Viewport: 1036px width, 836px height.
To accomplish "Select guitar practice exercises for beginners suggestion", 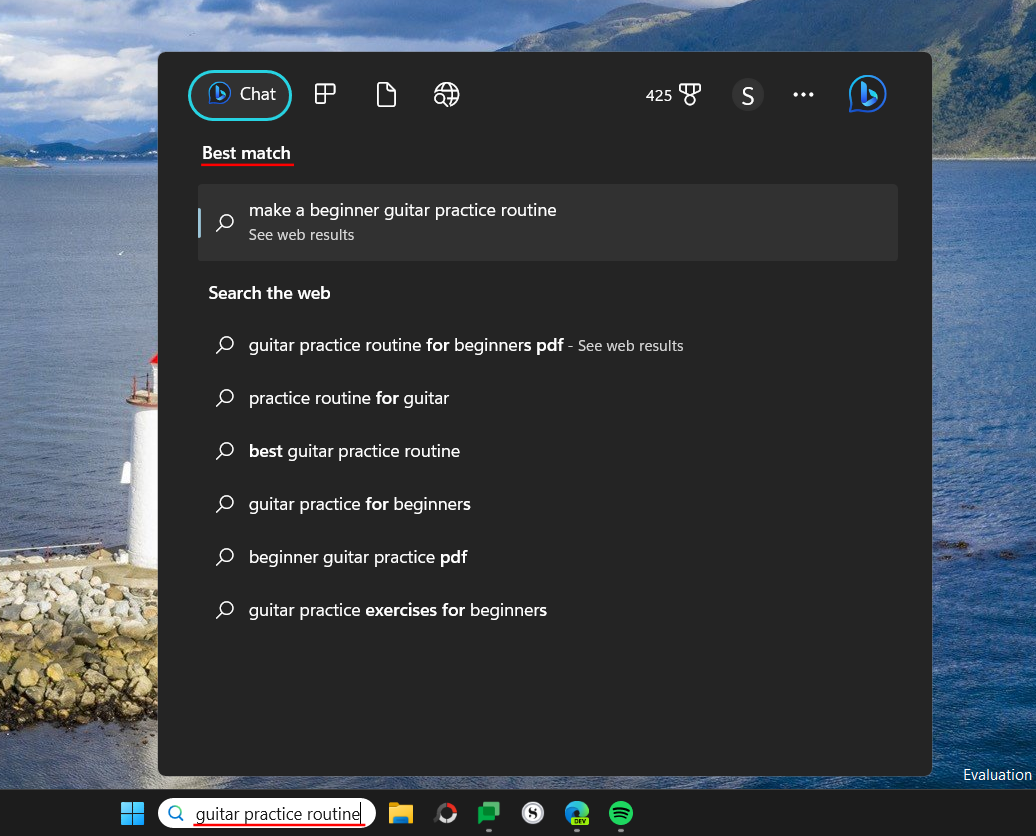I will [x=397, y=610].
